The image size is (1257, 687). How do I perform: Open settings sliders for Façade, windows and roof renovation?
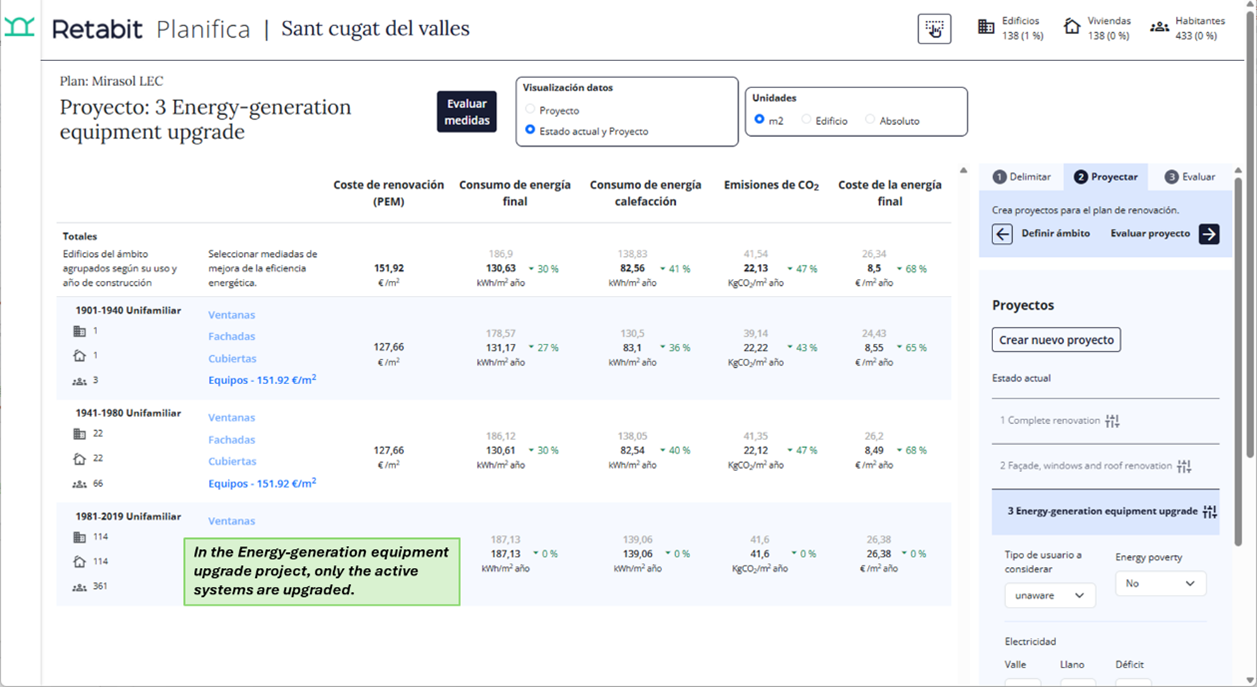pyautogui.click(x=1184, y=466)
